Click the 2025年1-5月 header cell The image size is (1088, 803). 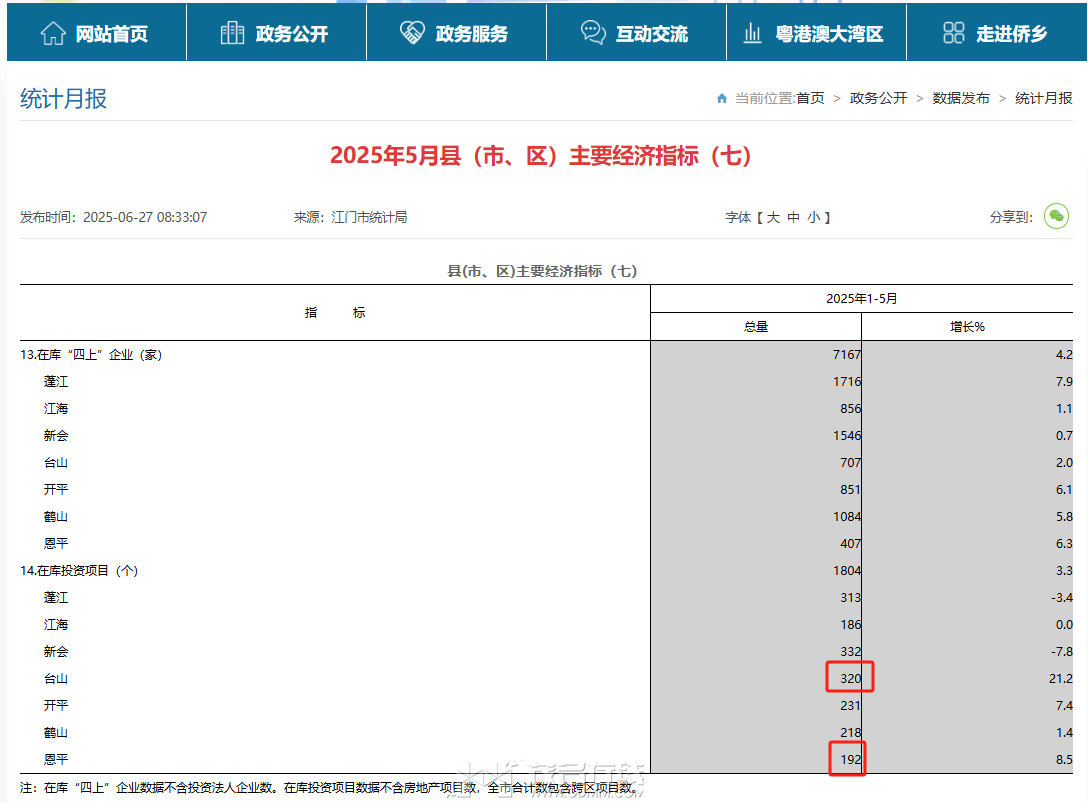coord(862,298)
